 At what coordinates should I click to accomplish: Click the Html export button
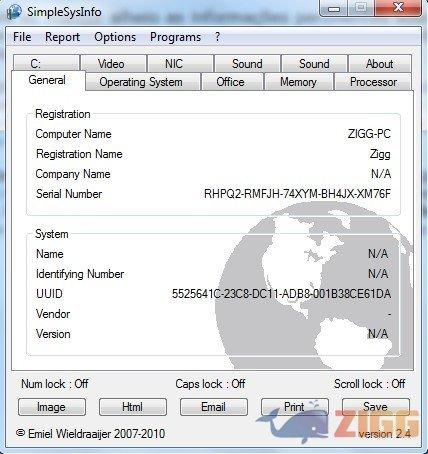133,407
